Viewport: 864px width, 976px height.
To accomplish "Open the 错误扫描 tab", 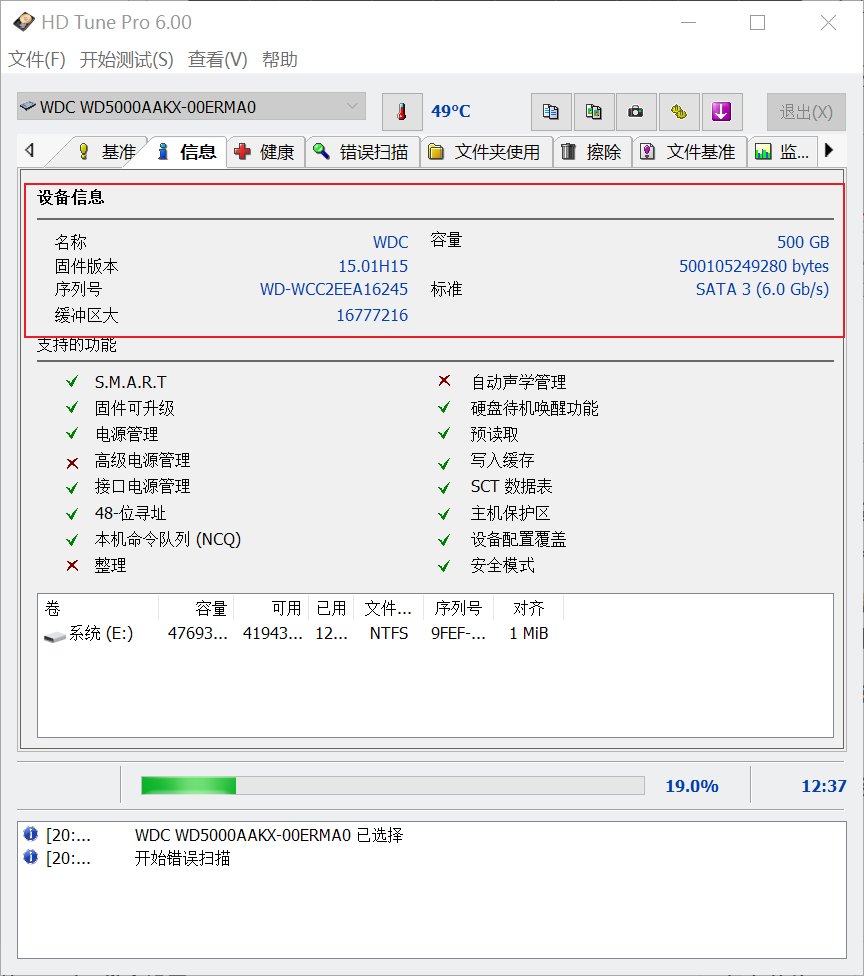I will pyautogui.click(x=362, y=152).
